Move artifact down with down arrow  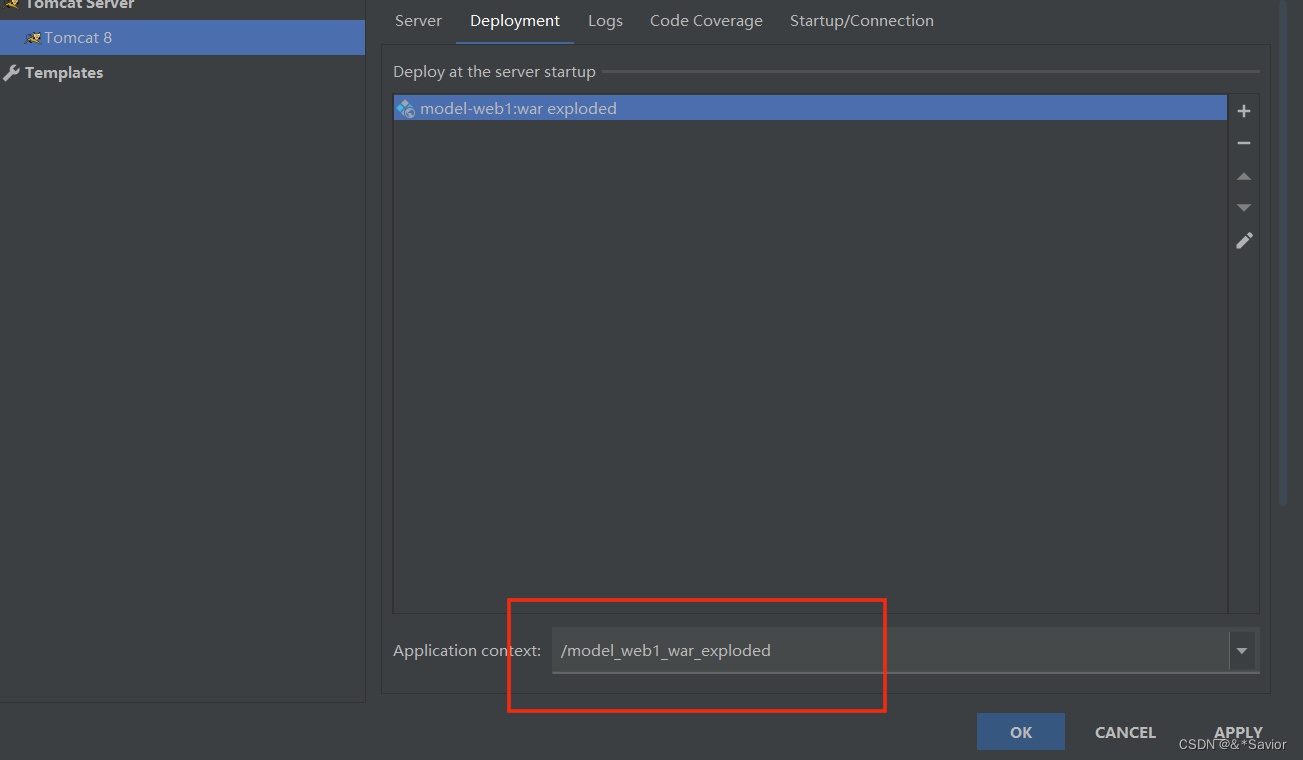[x=1244, y=208]
